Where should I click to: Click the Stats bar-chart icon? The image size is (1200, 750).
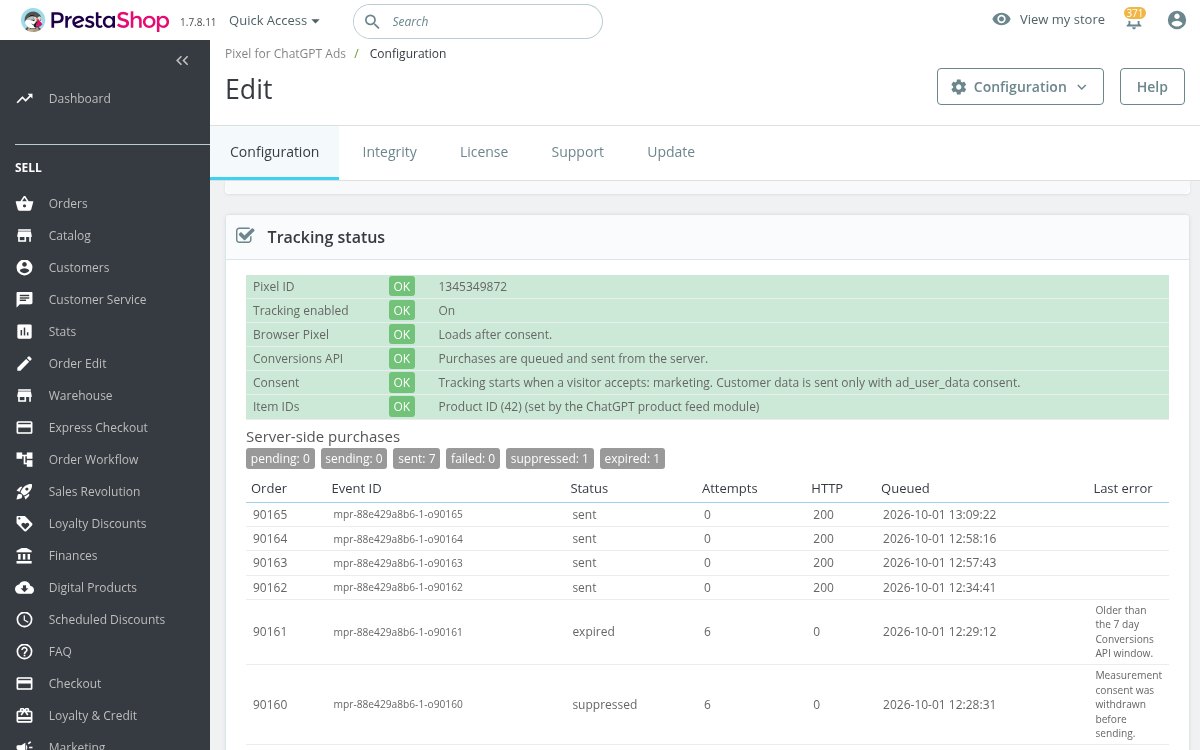click(25, 332)
